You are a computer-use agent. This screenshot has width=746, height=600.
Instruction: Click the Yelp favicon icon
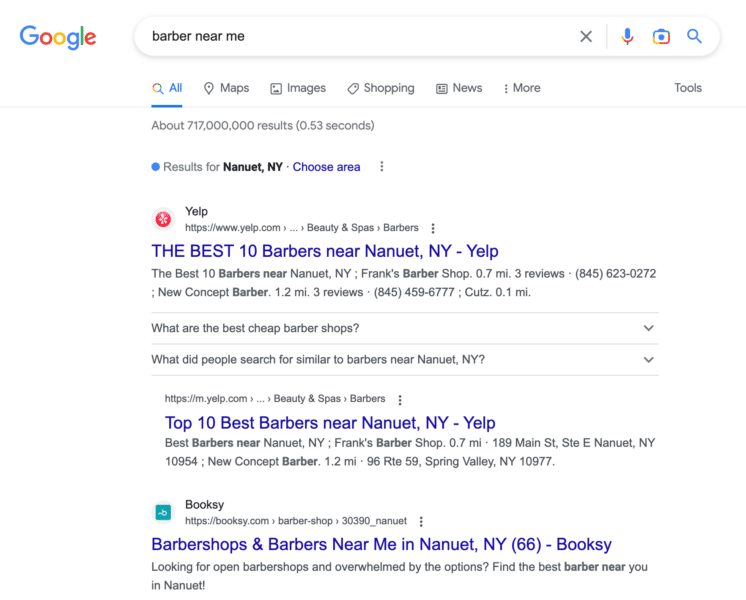pyautogui.click(x=163, y=219)
